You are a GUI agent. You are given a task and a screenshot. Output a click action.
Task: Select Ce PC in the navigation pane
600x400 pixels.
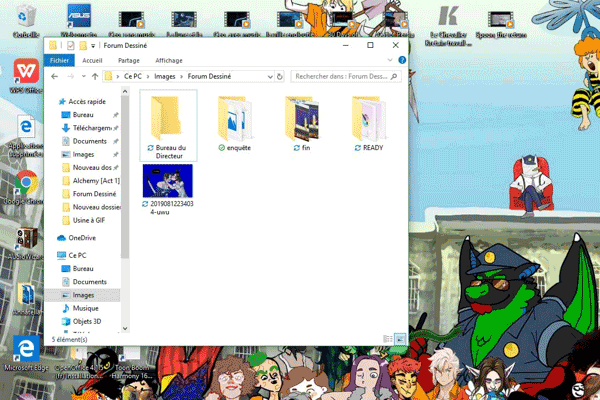pyautogui.click(x=77, y=255)
